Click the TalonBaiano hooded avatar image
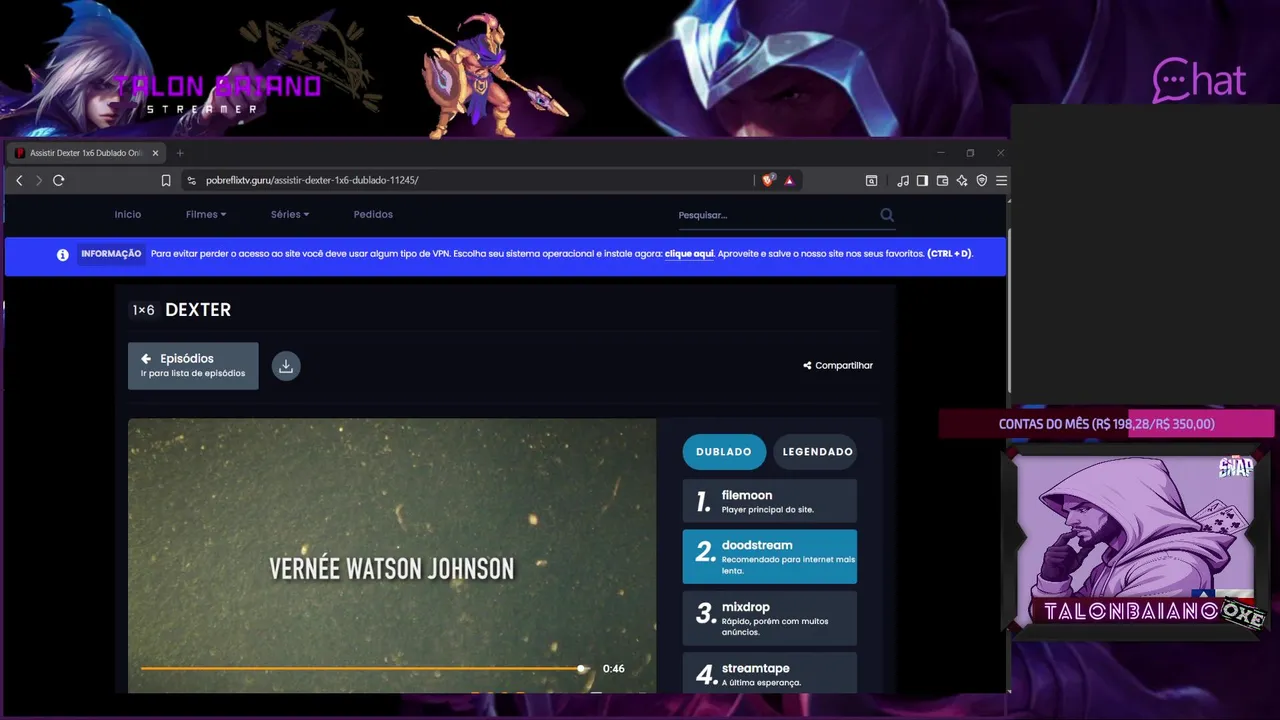 tap(1135, 541)
